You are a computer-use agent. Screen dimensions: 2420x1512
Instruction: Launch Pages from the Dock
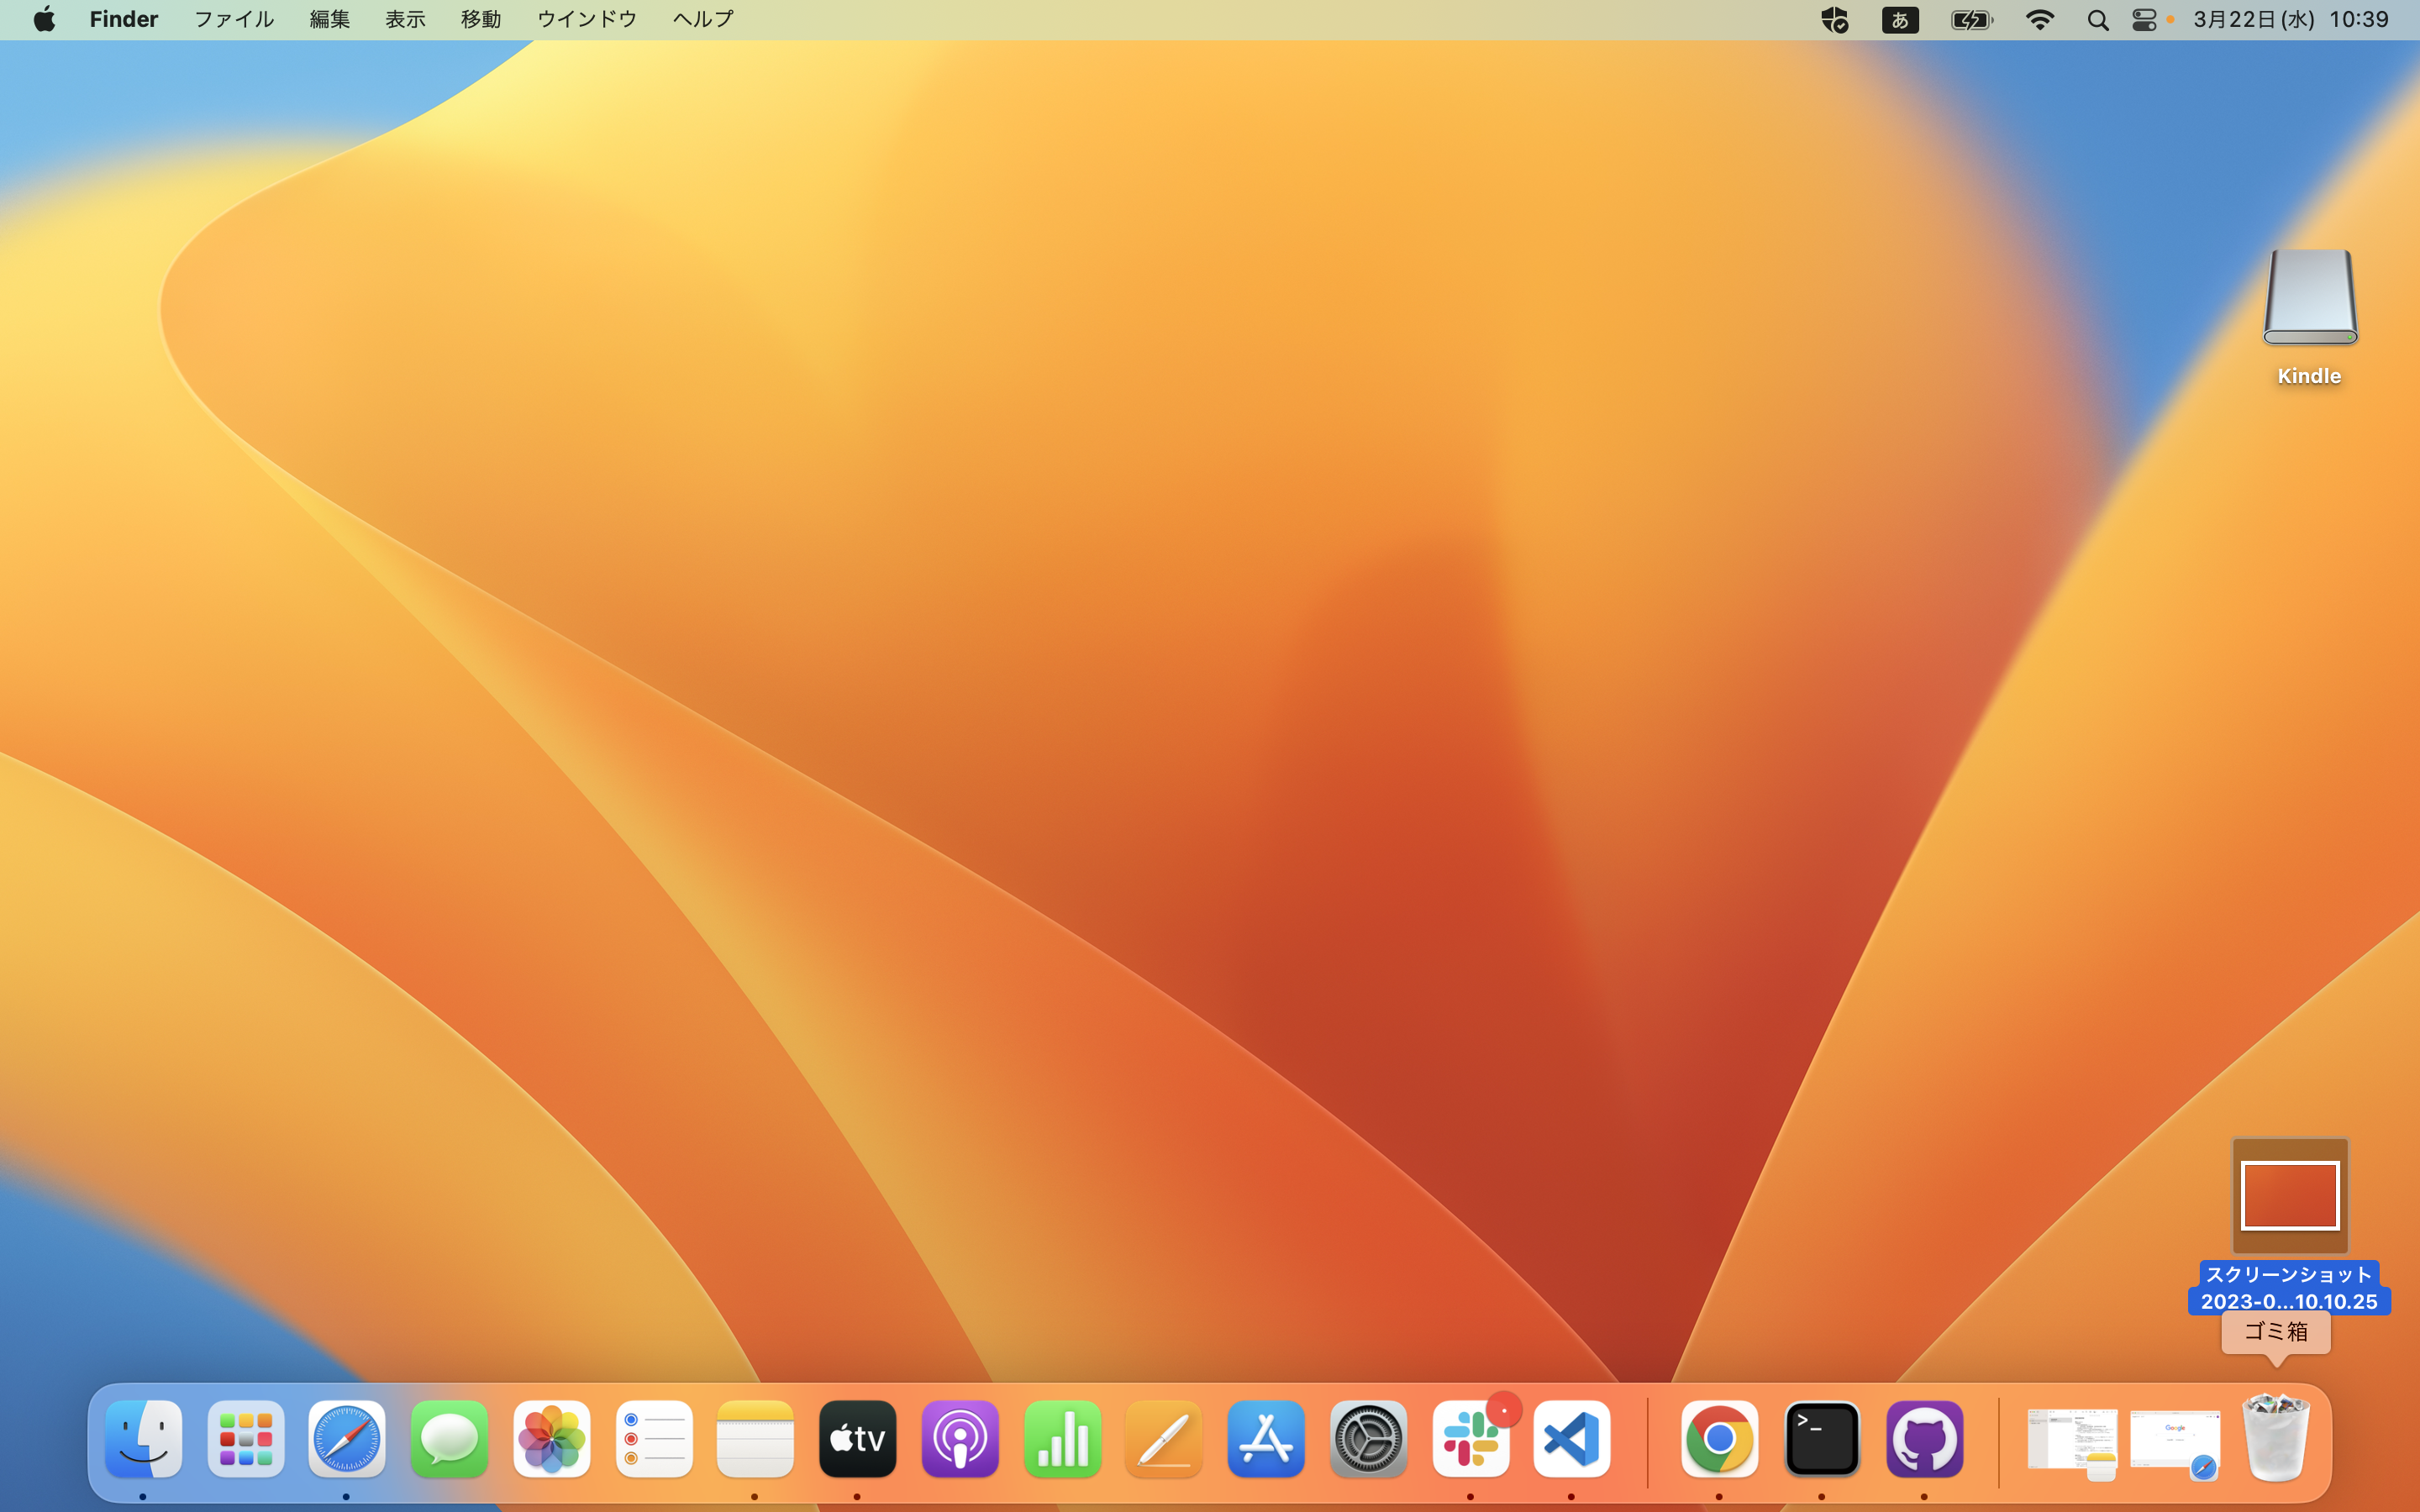[x=1164, y=1439]
